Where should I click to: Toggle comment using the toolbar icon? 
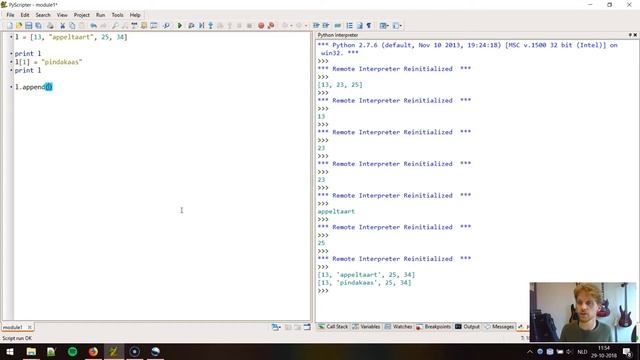point(338,26)
